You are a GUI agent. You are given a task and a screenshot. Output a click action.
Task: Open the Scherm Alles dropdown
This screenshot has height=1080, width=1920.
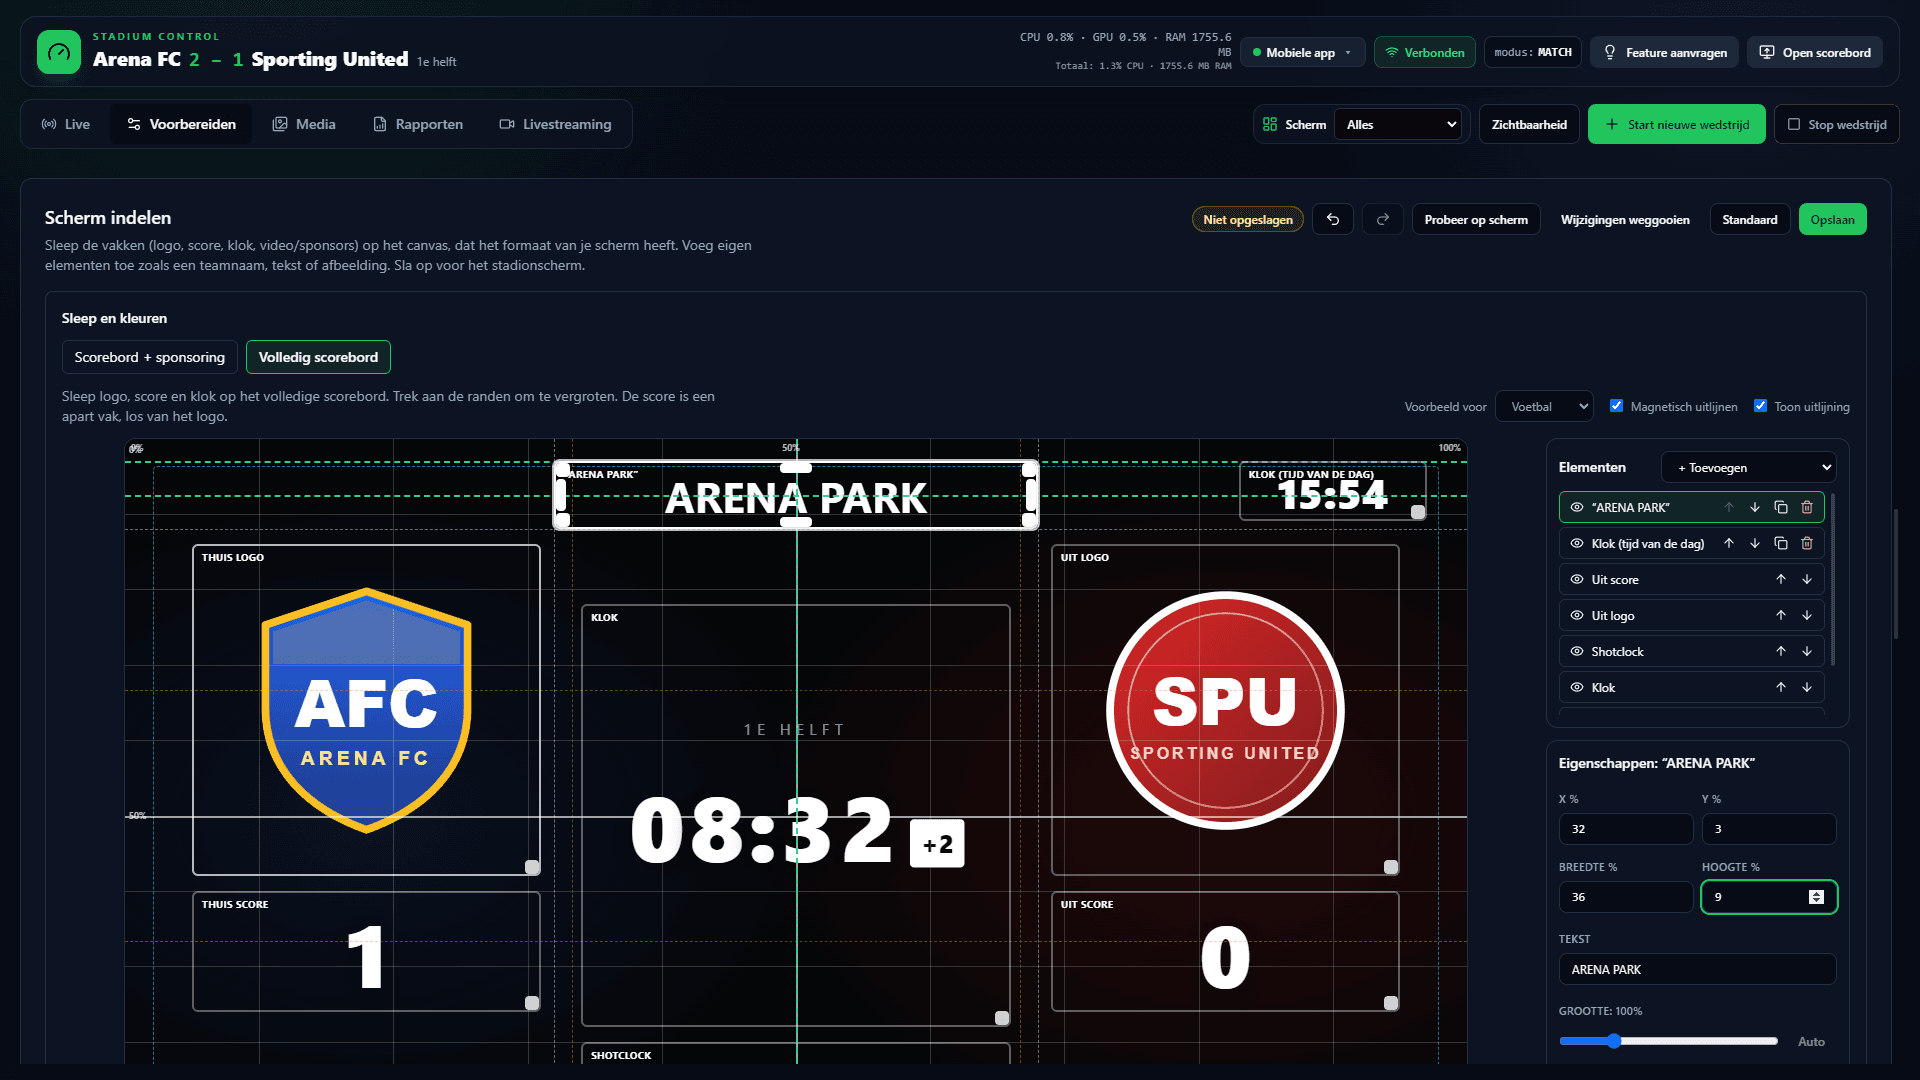[1399, 124]
